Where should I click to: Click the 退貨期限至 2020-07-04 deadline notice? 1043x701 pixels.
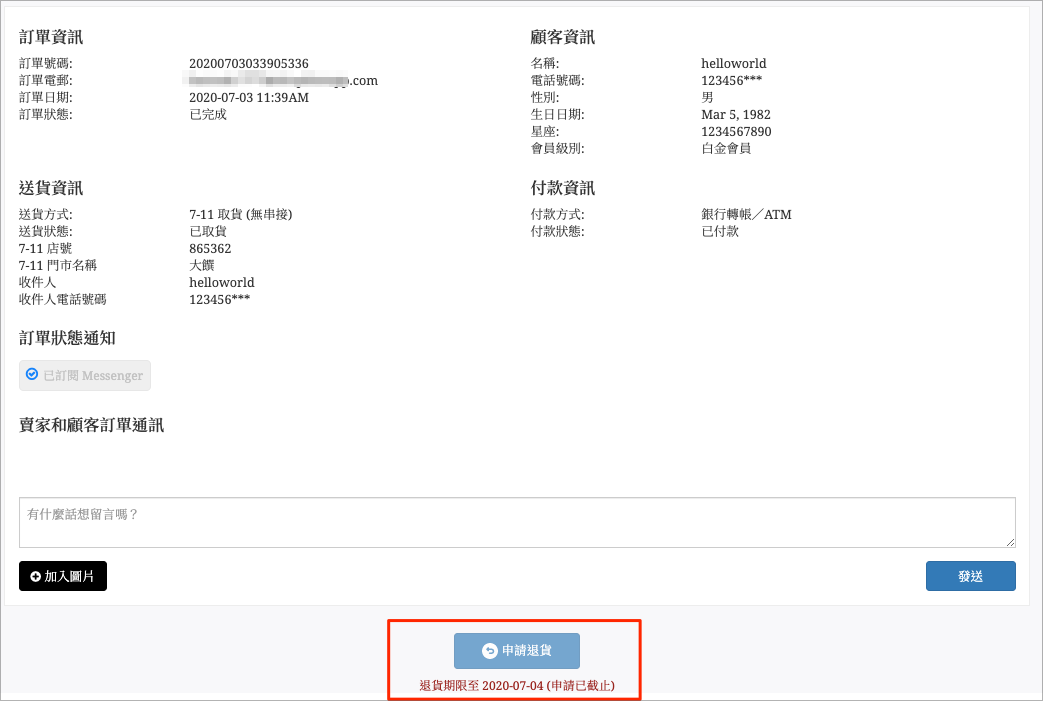[517, 686]
